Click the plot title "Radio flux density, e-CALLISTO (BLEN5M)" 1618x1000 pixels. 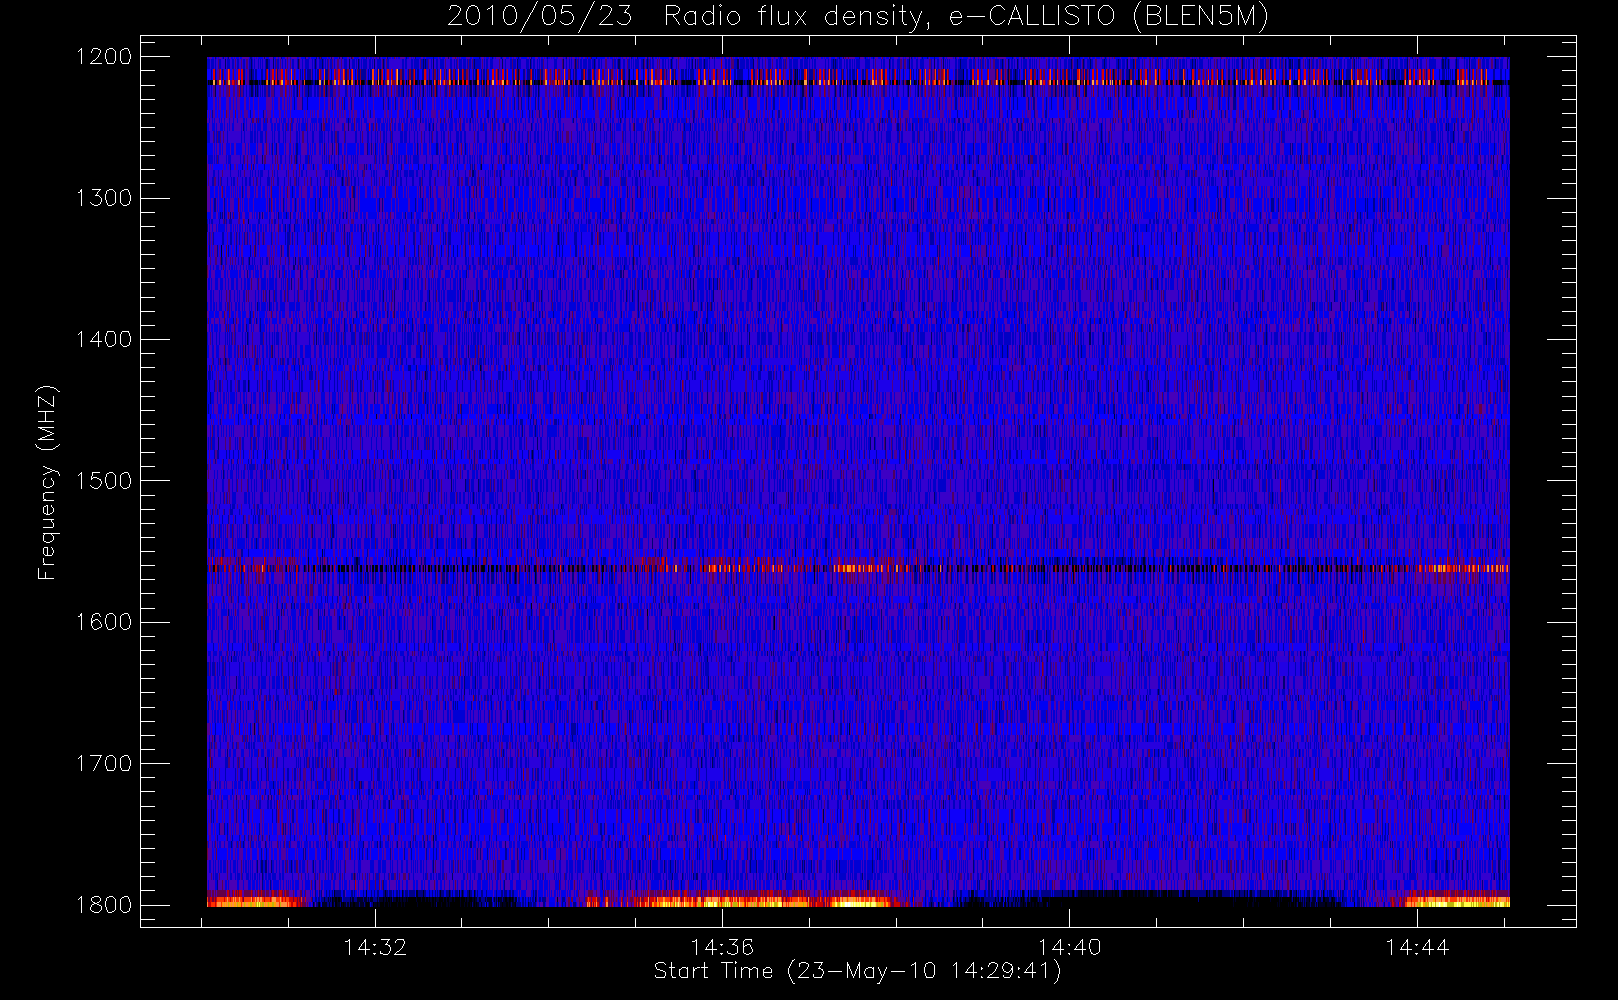(x=966, y=17)
